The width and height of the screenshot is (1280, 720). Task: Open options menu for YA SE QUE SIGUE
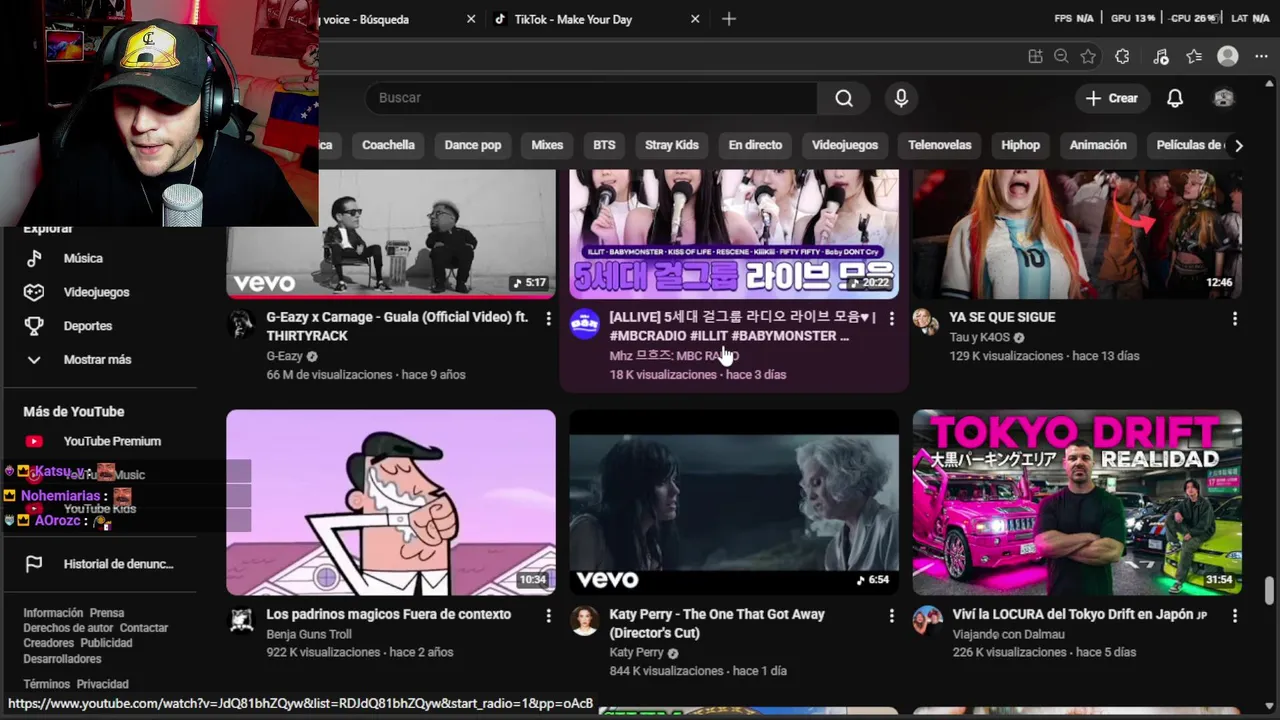(x=1234, y=318)
